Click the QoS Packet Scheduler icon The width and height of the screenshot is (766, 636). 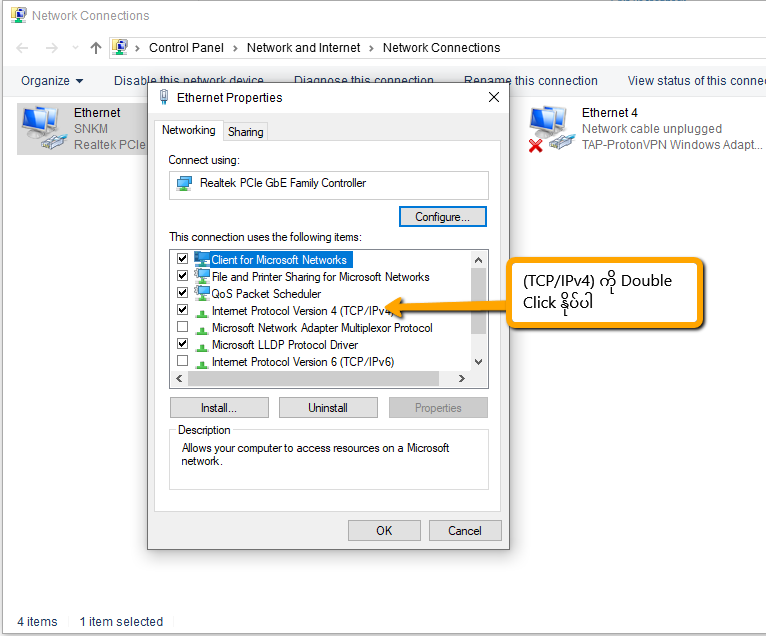coord(202,293)
